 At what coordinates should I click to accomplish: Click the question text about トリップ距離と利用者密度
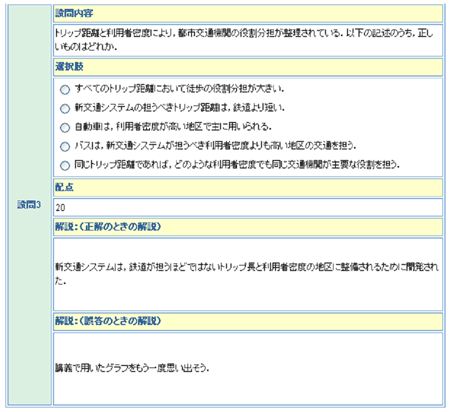[244, 40]
